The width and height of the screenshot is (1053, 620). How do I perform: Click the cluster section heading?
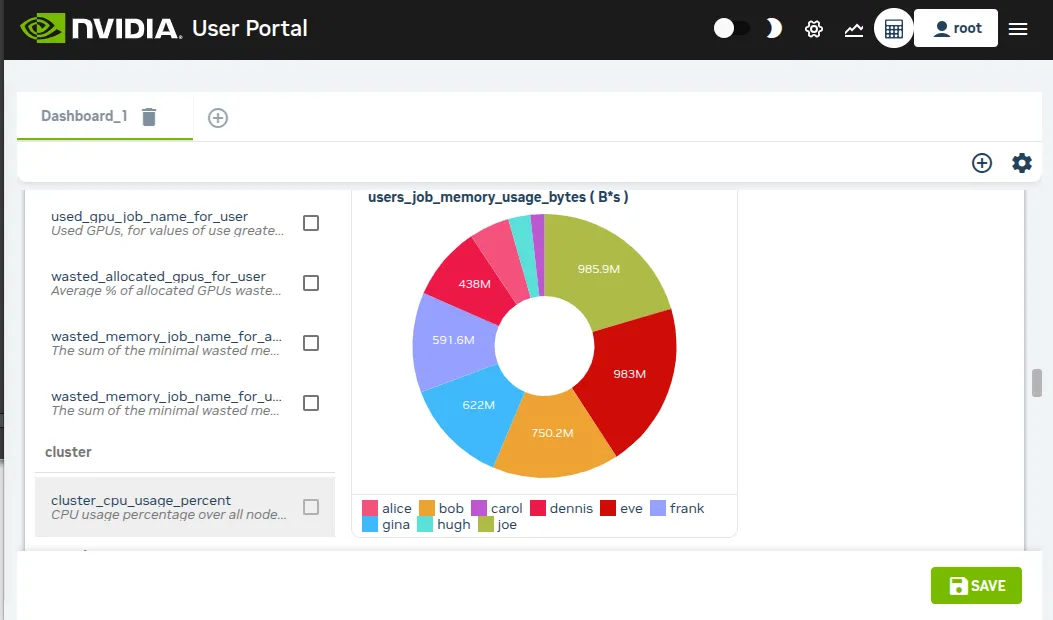68,452
